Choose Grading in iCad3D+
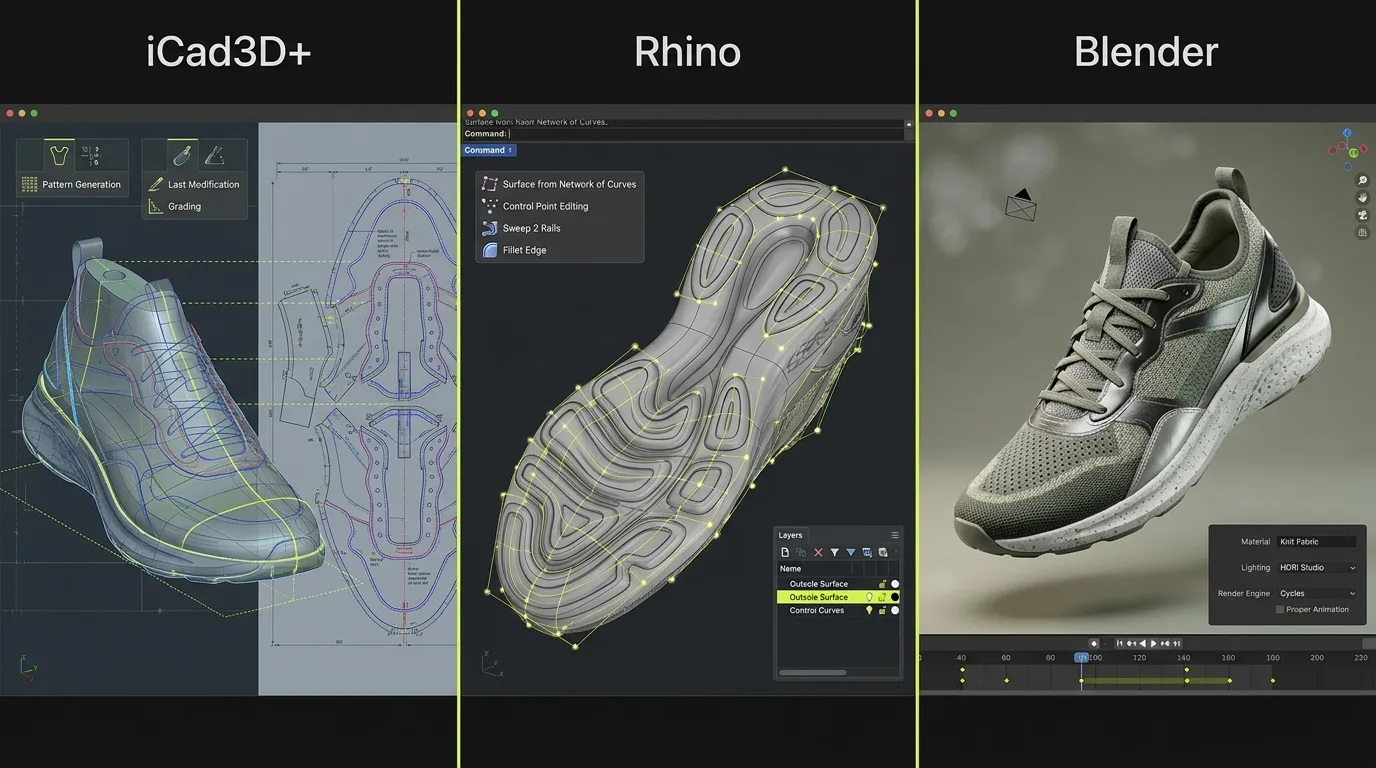This screenshot has height=768, width=1376. (x=185, y=206)
